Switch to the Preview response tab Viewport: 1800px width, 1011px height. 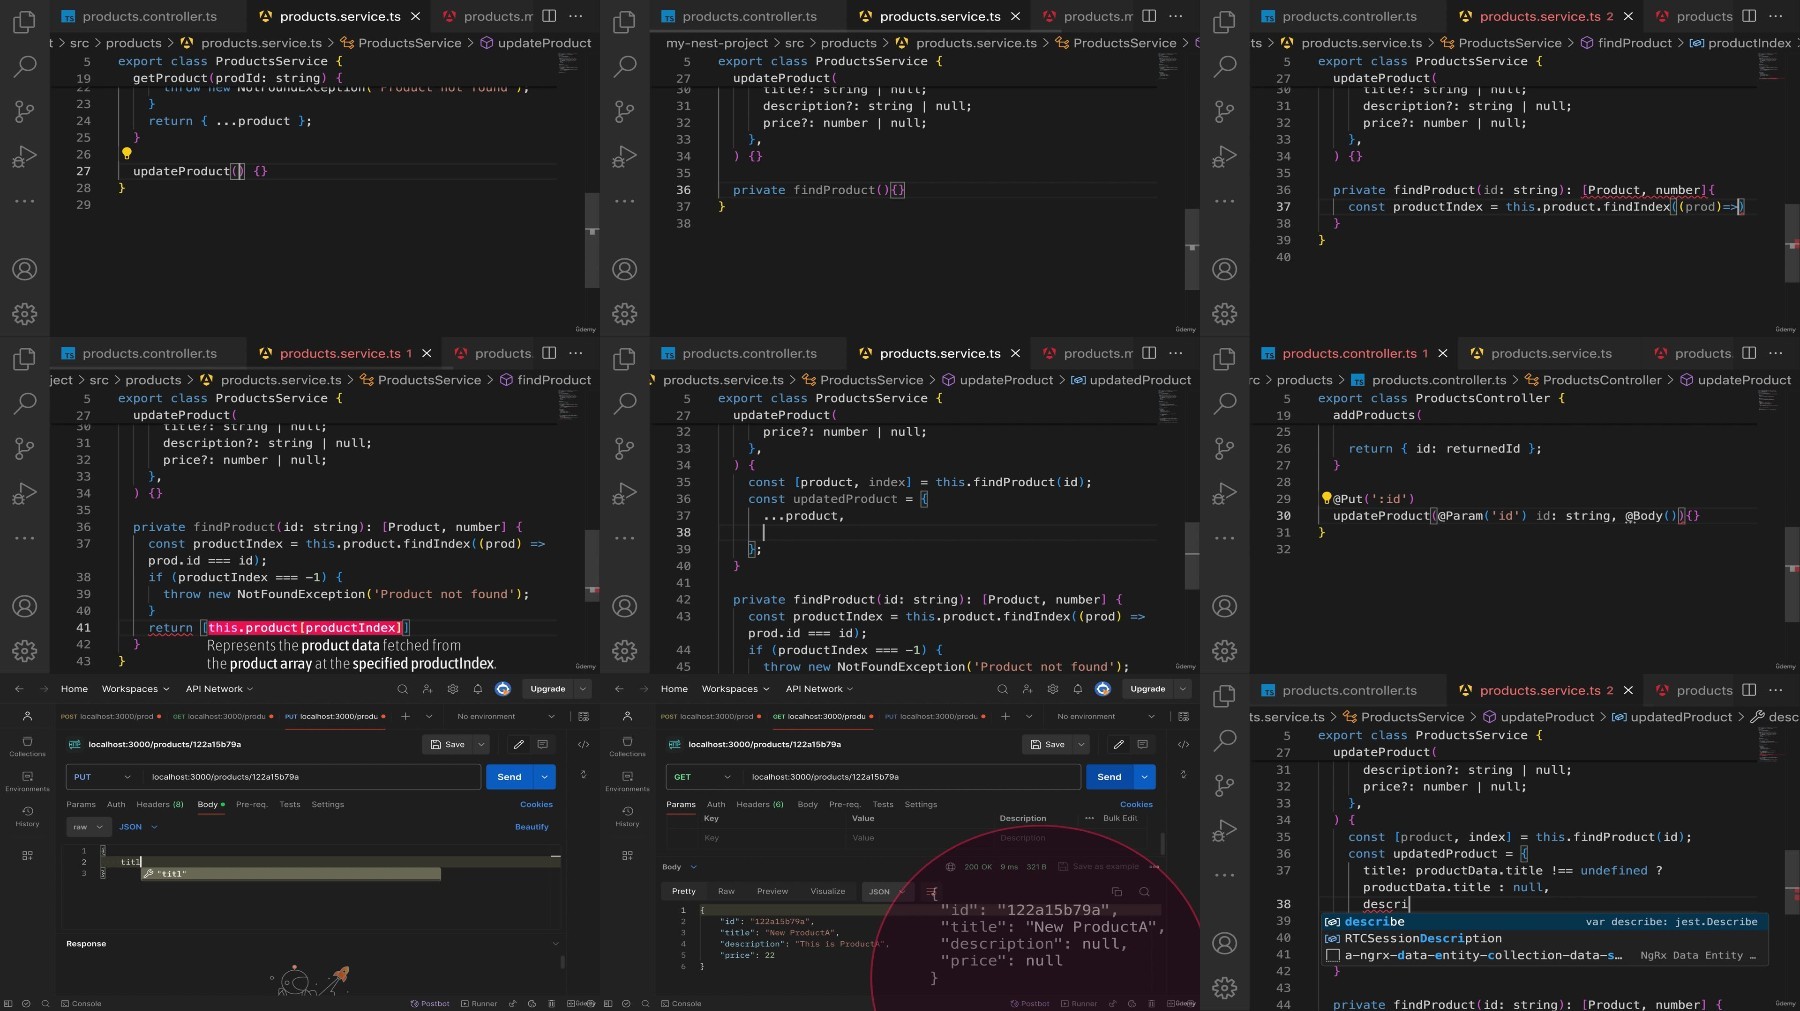click(x=772, y=891)
